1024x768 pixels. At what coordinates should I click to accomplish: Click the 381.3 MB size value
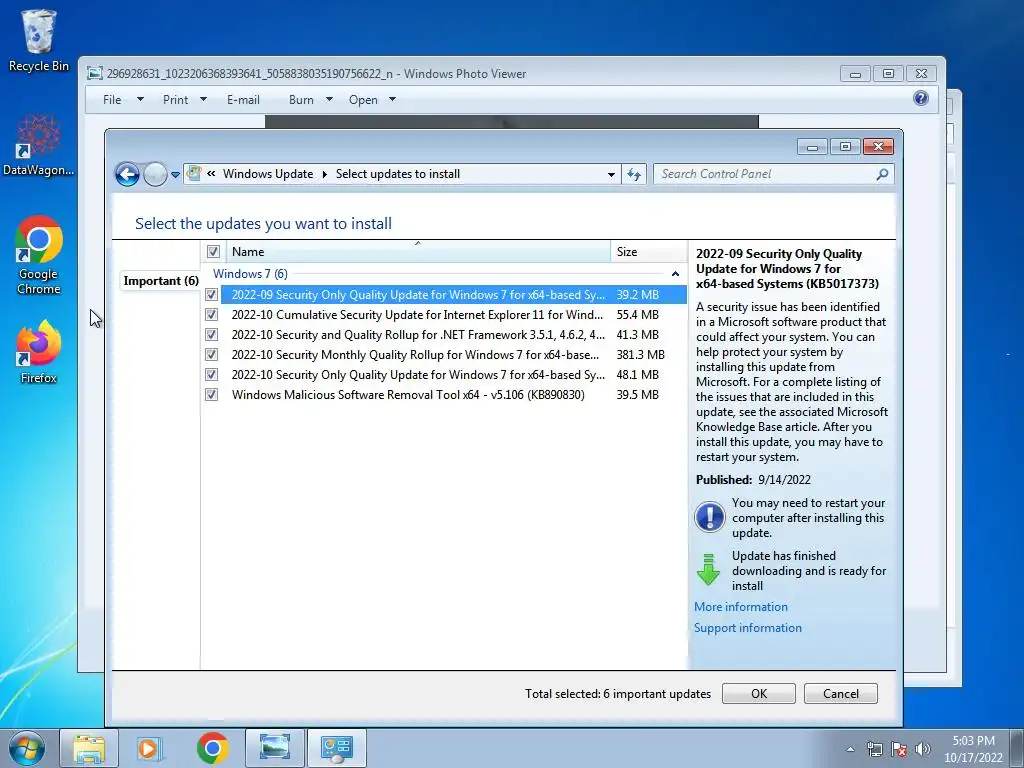640,355
